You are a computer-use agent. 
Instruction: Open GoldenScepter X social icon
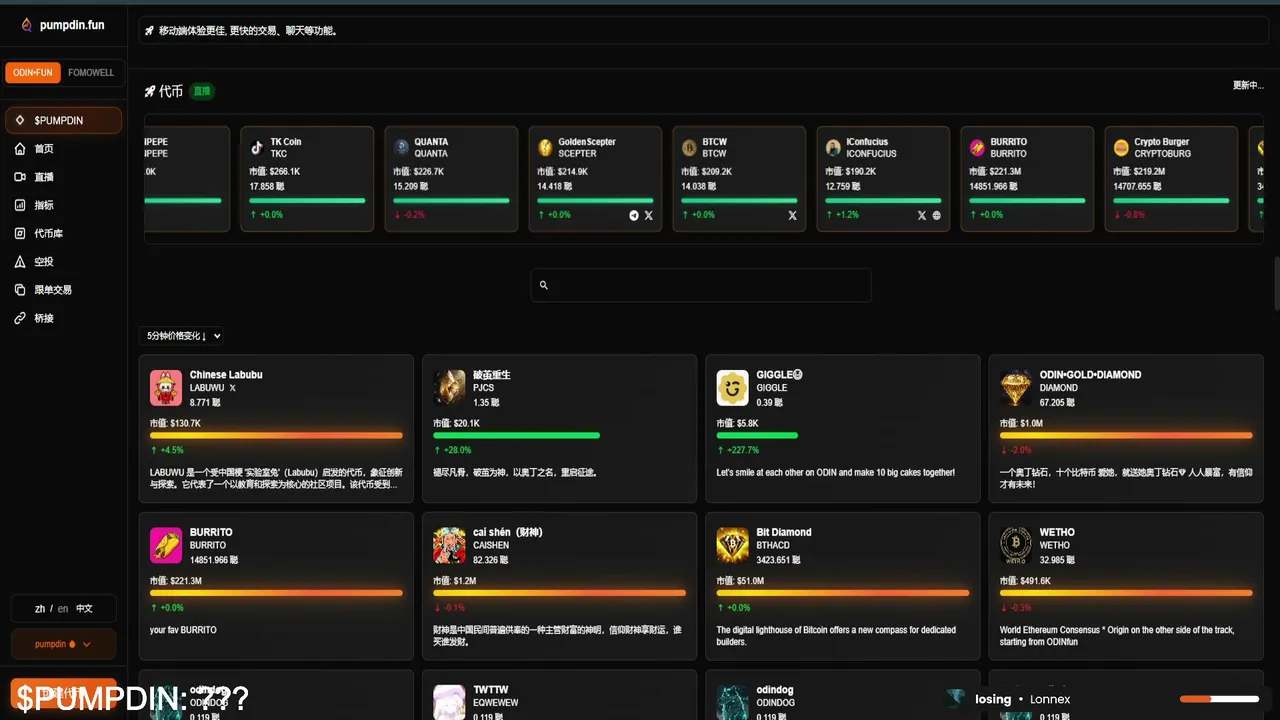coord(648,215)
